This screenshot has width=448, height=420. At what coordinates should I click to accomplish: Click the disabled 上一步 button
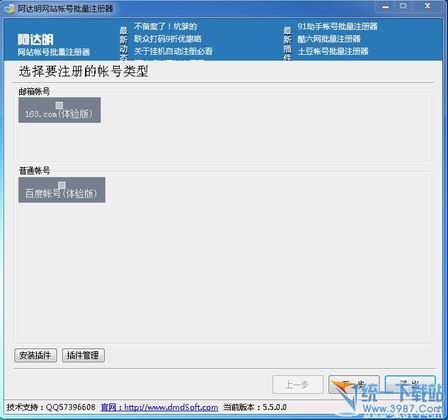point(298,384)
